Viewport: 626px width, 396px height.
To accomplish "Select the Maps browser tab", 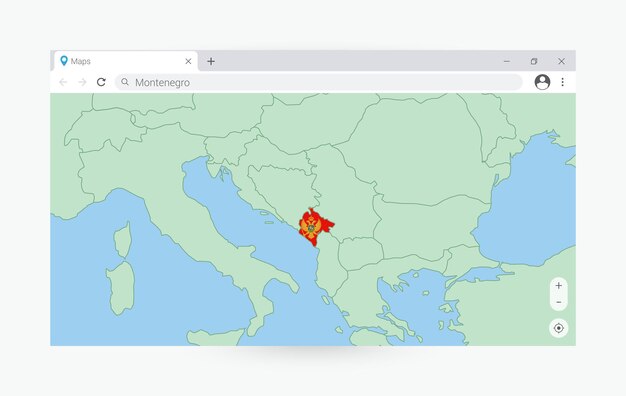I will [x=126, y=61].
